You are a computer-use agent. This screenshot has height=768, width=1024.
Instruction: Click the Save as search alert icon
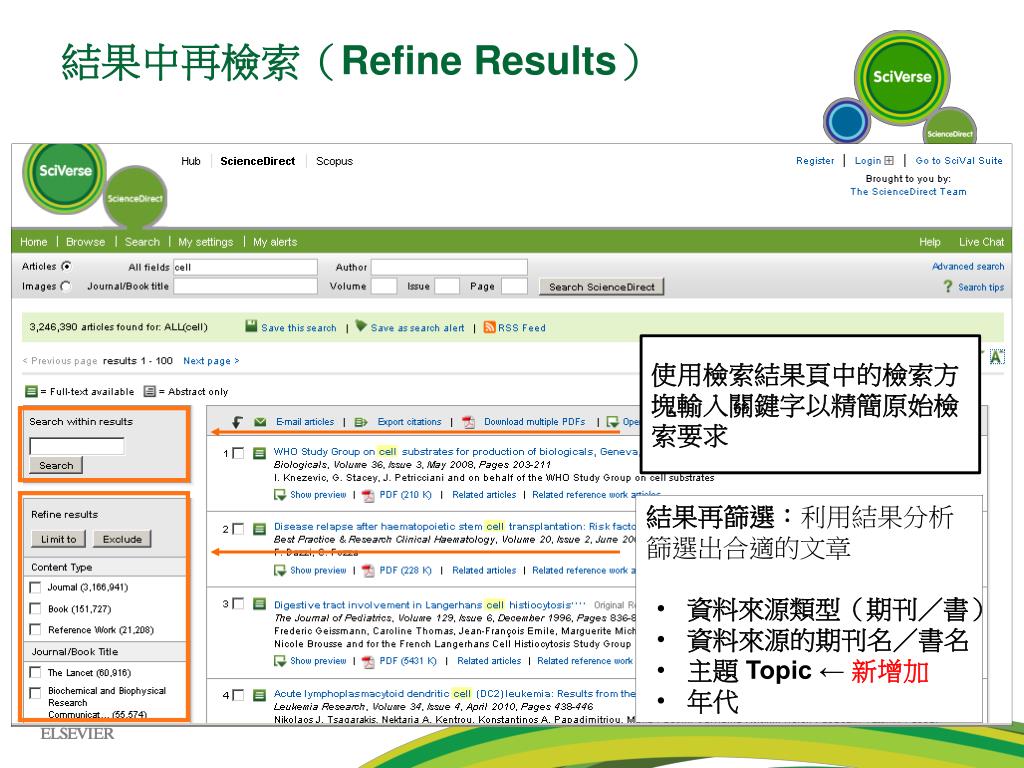[360, 326]
